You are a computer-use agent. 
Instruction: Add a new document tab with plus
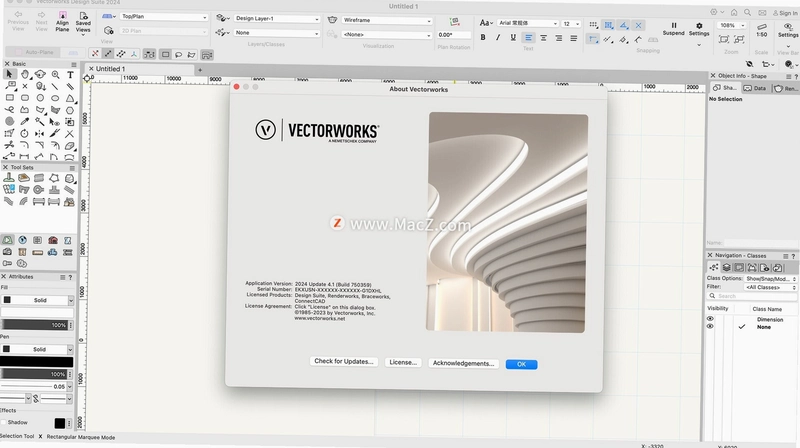coord(200,70)
